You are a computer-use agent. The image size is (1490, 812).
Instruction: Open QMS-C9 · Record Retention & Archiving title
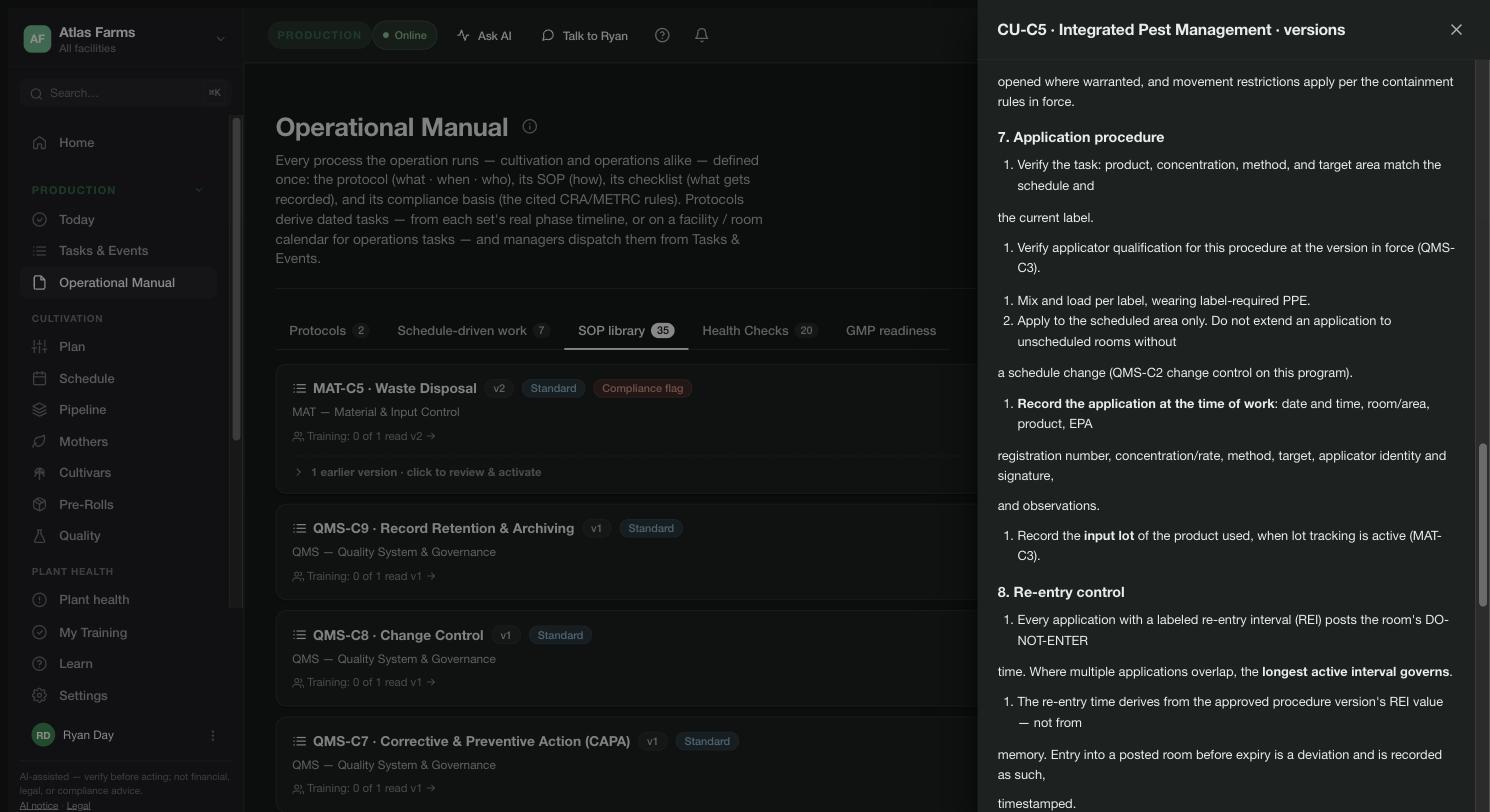coord(443,529)
